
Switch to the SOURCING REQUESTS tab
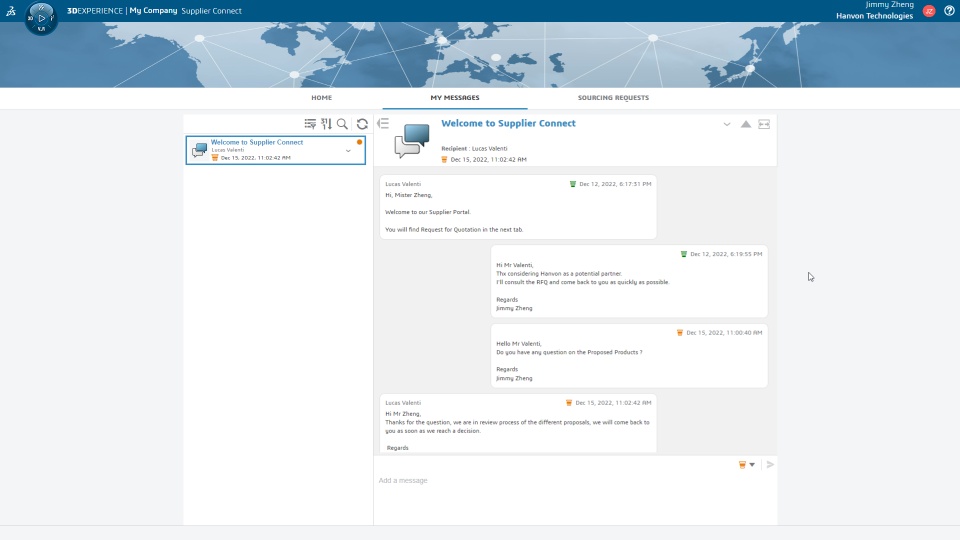(613, 97)
